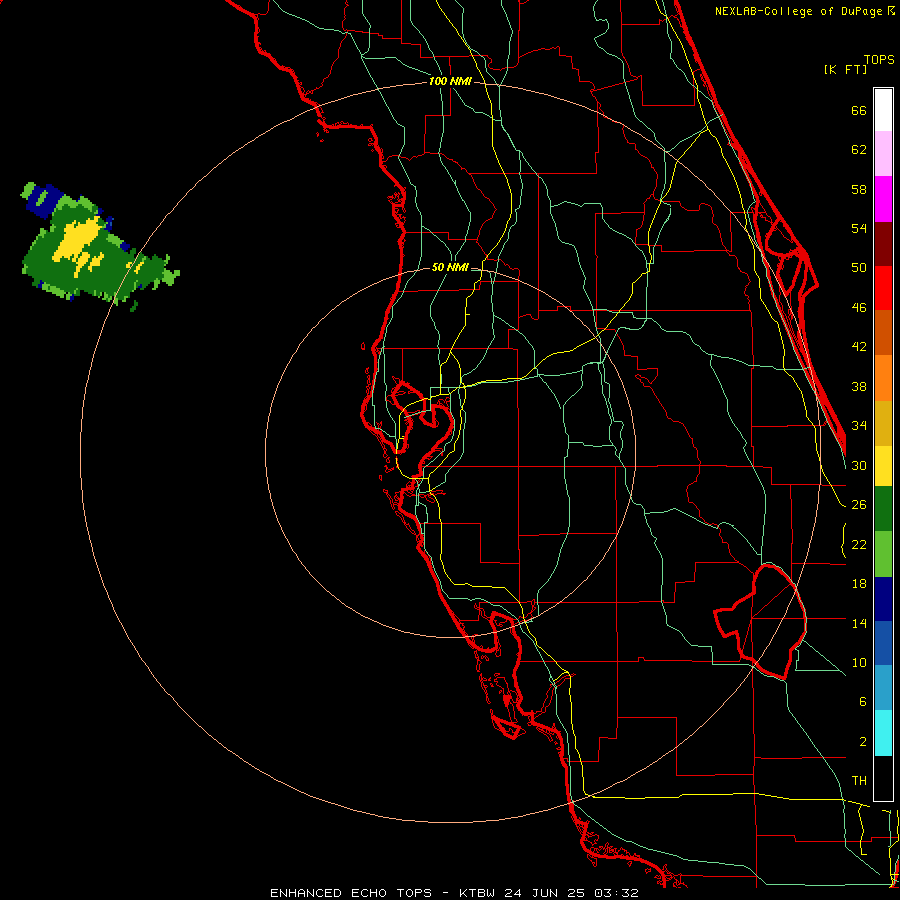Click the white swatch in the tops legend
This screenshot has width=900, height=900.
pos(883,110)
